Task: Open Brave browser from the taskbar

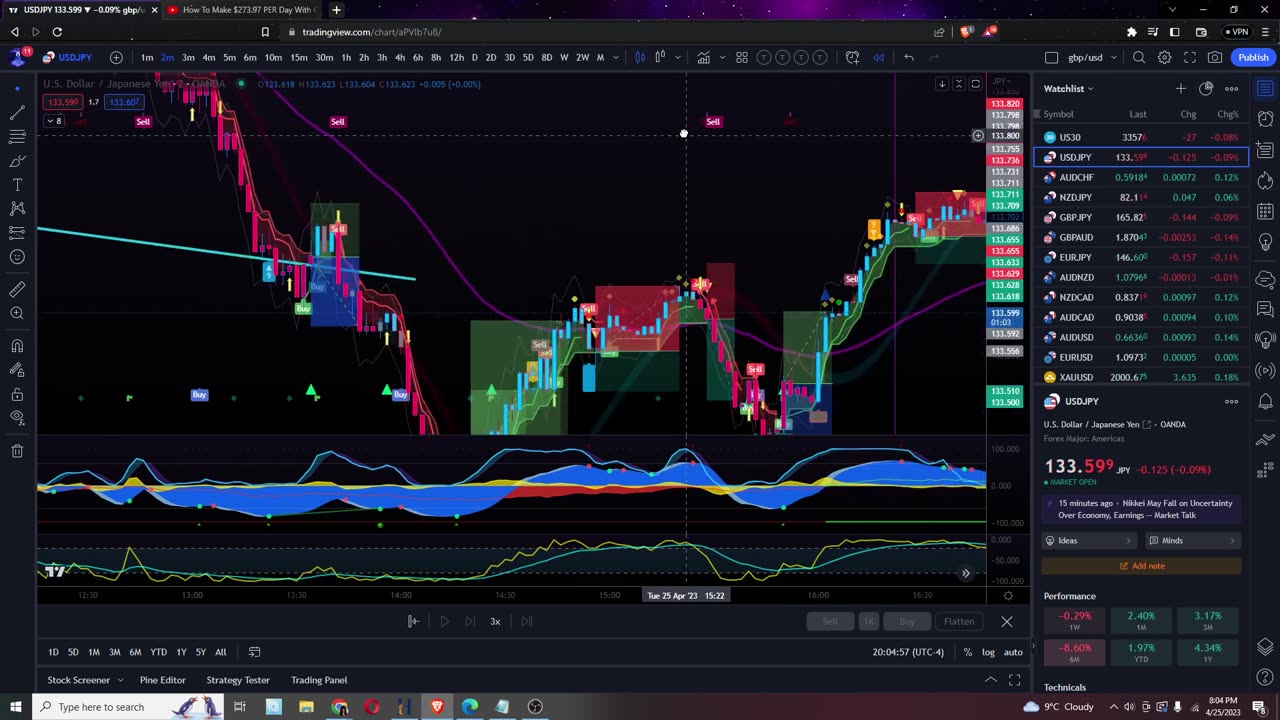Action: pos(437,707)
